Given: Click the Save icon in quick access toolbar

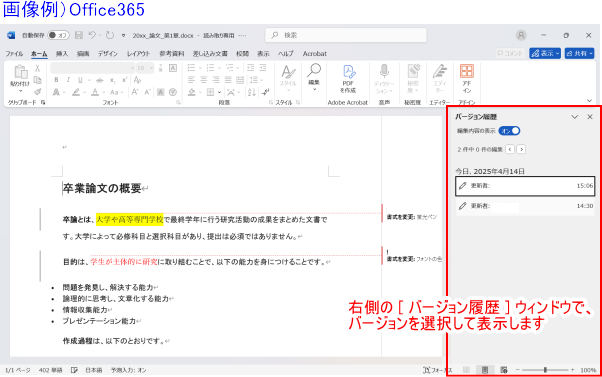Looking at the screenshot, I should [79, 35].
